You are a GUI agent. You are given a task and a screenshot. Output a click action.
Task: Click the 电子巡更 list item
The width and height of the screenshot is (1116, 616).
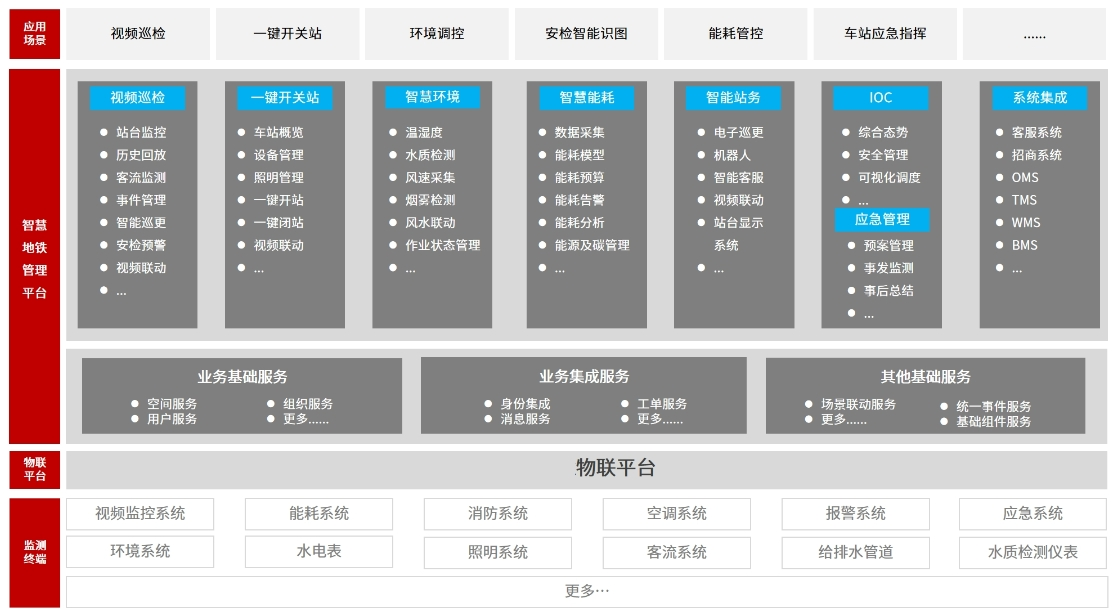coord(739,132)
